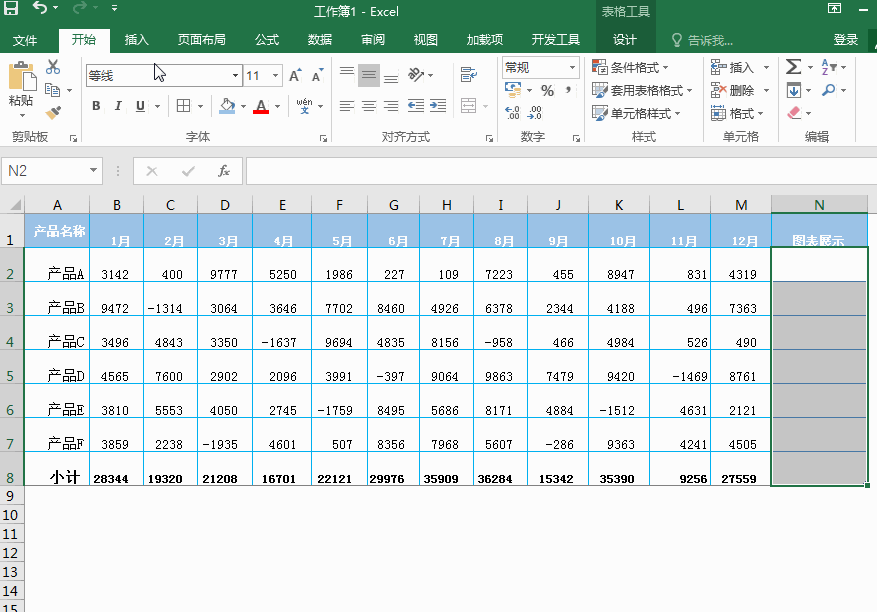Click the insert function fx icon
The image size is (877, 612).
[224, 171]
